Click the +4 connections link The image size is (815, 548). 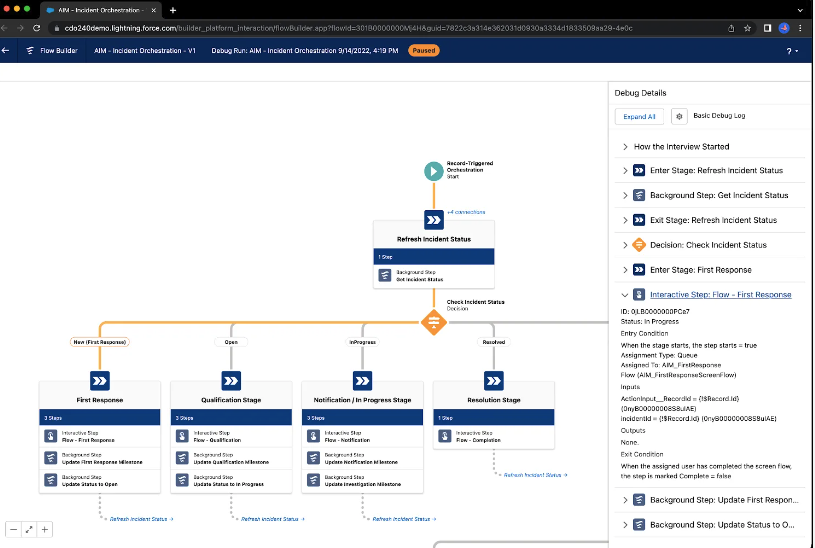[466, 212]
